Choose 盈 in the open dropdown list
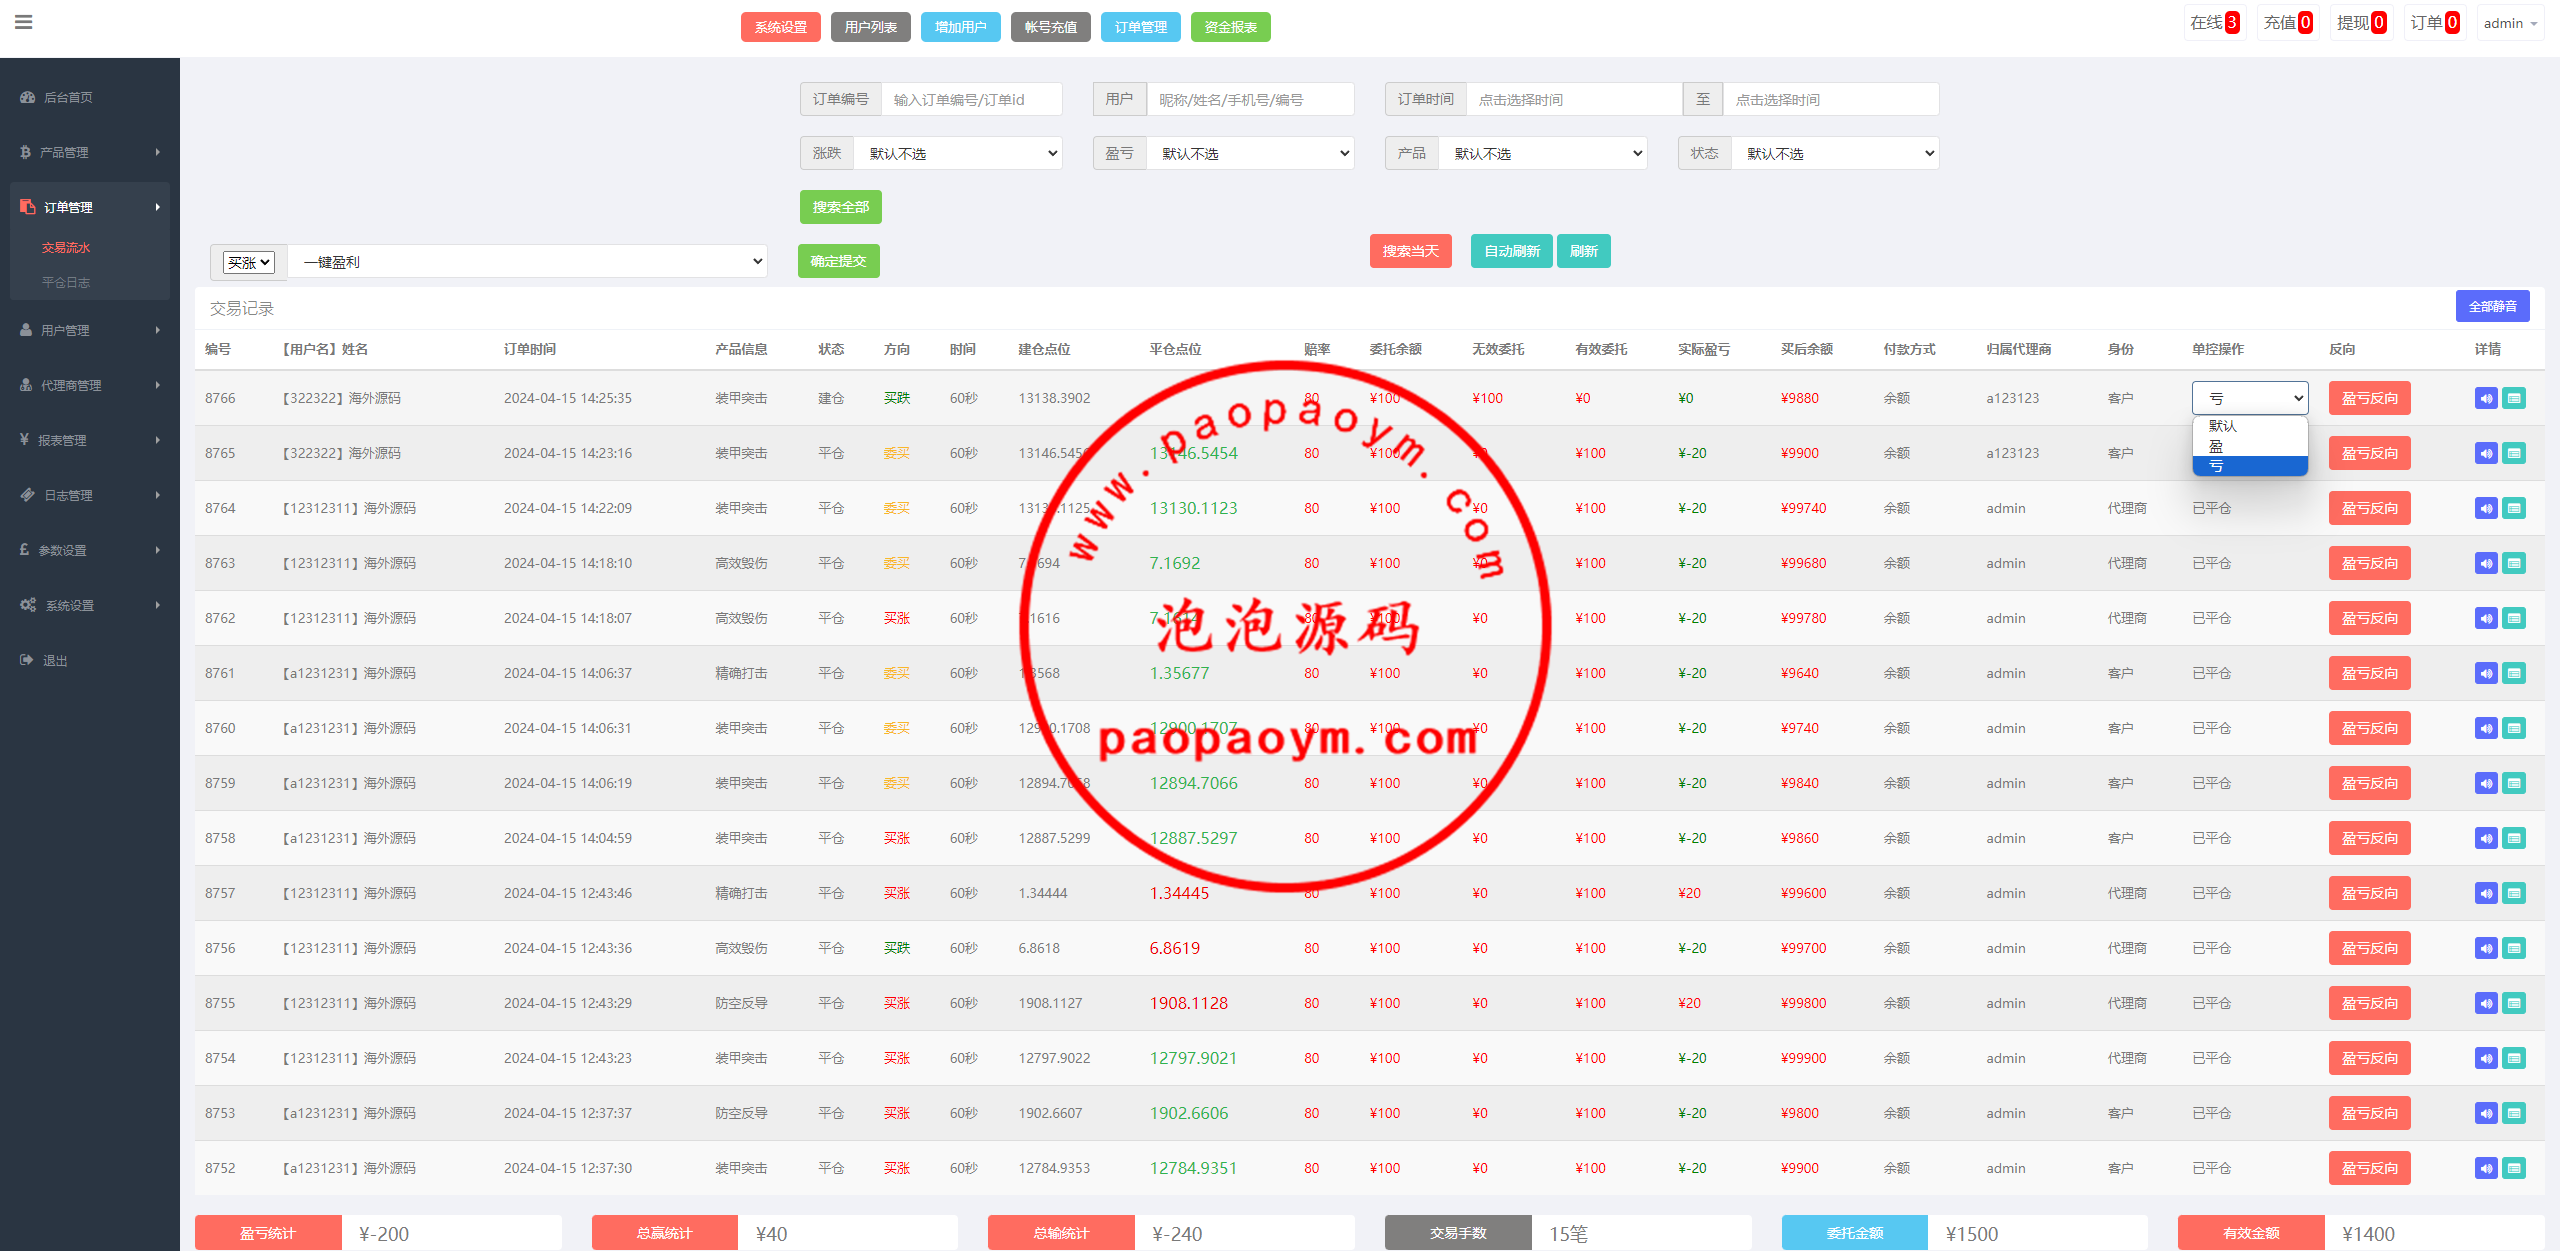The height and width of the screenshot is (1251, 2560). click(2250, 446)
